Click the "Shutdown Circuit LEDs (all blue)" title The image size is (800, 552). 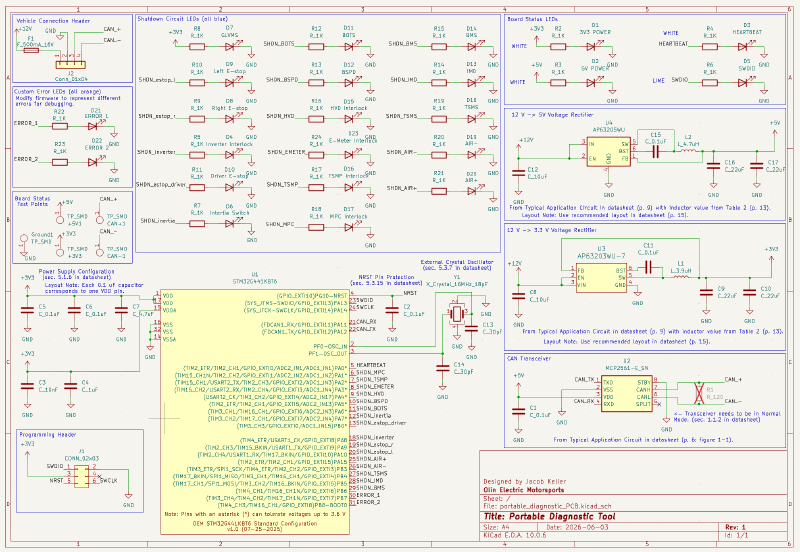(183, 18)
